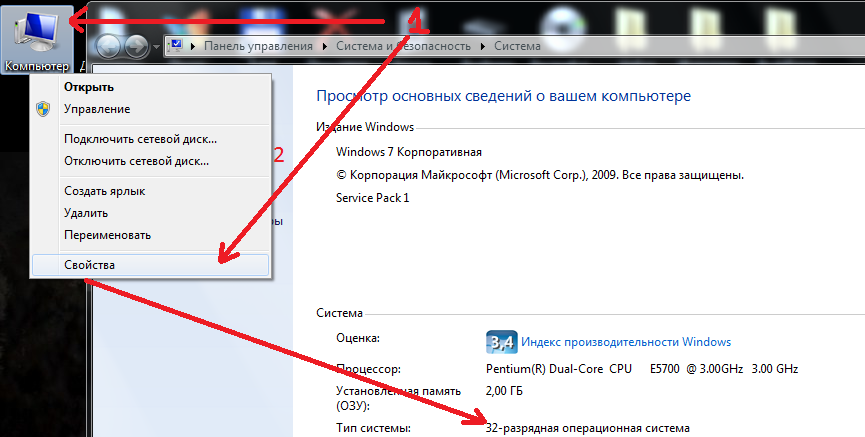Click the Microsoft Corp. copyright line
Image resolution: width=865 pixels, height=437 pixels.
pos(540,175)
